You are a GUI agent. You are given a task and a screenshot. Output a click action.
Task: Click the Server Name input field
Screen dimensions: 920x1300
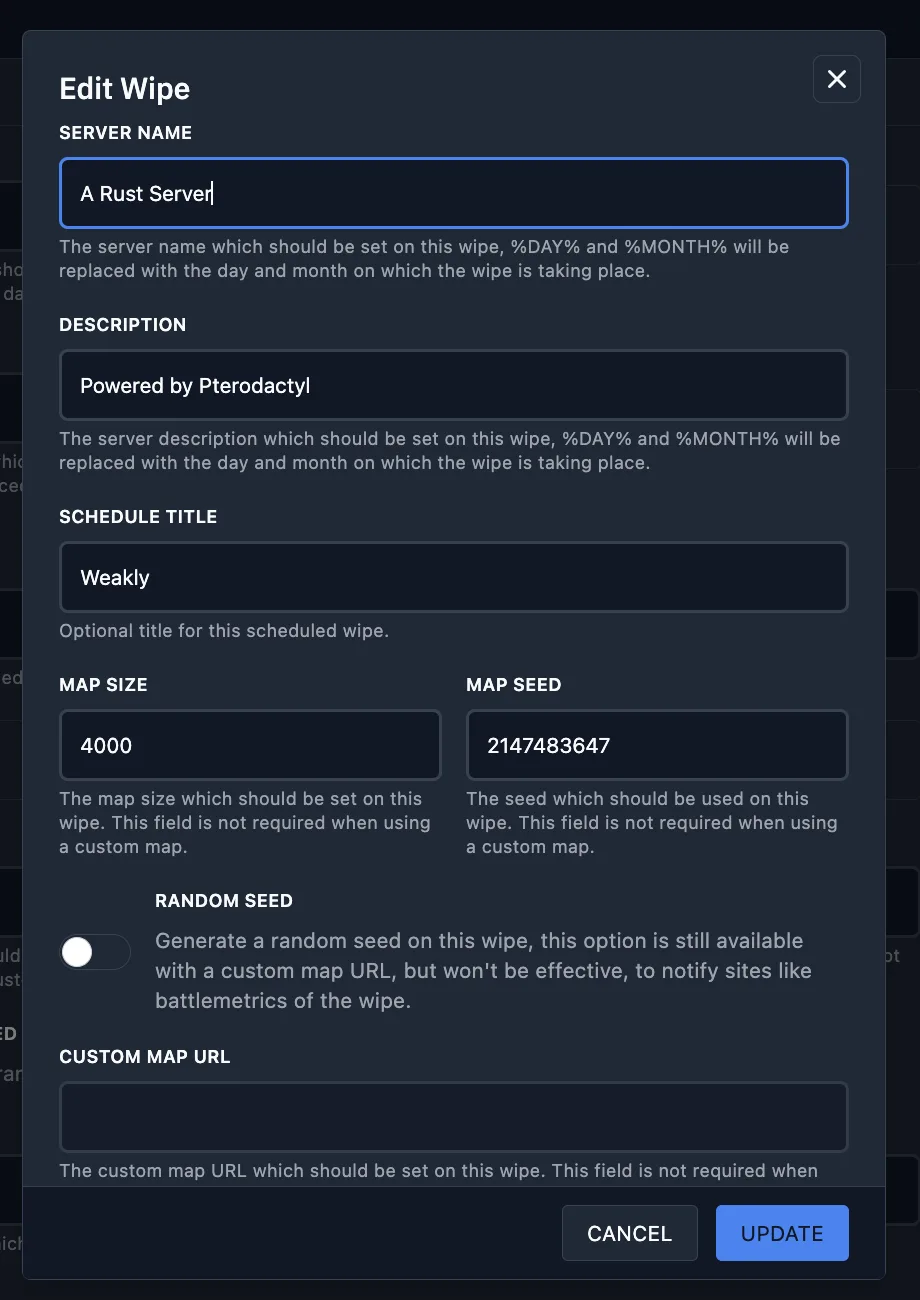[453, 193]
